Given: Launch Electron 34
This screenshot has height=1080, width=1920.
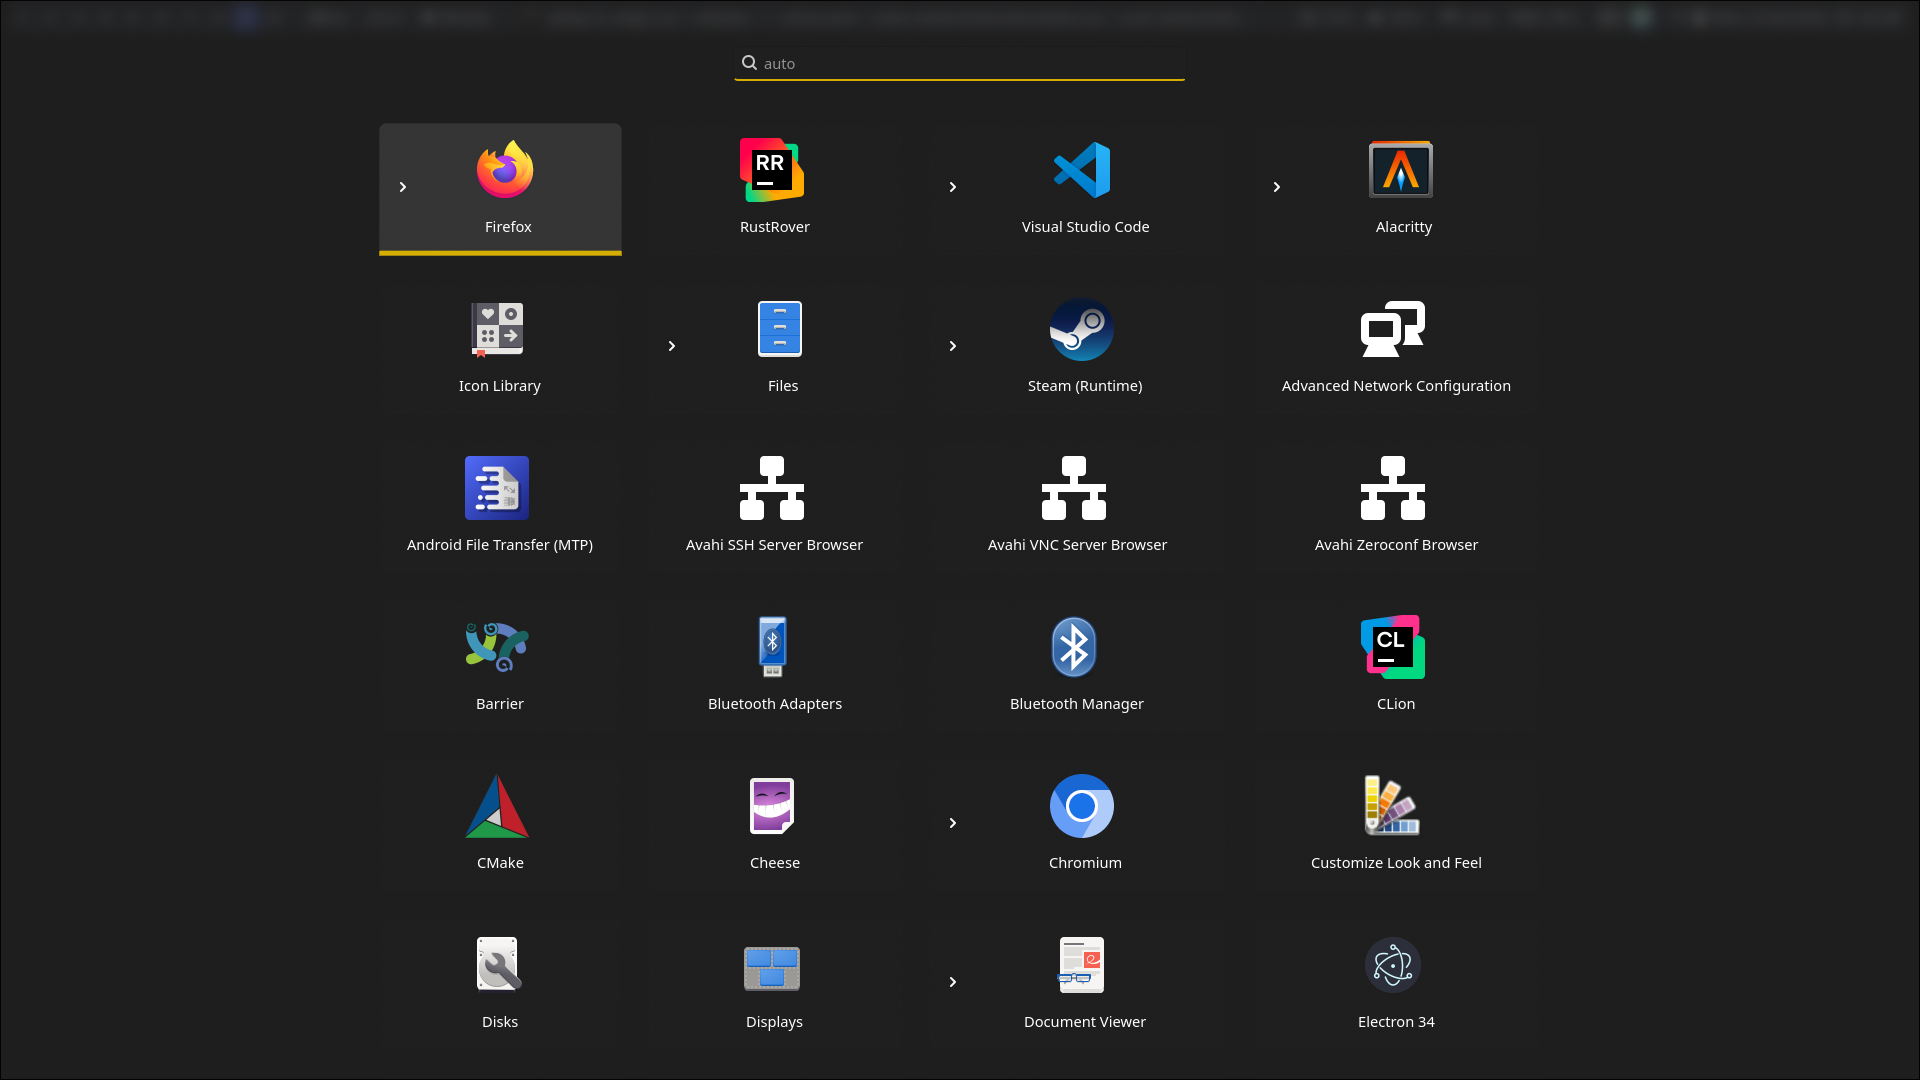Looking at the screenshot, I should (1392, 966).
